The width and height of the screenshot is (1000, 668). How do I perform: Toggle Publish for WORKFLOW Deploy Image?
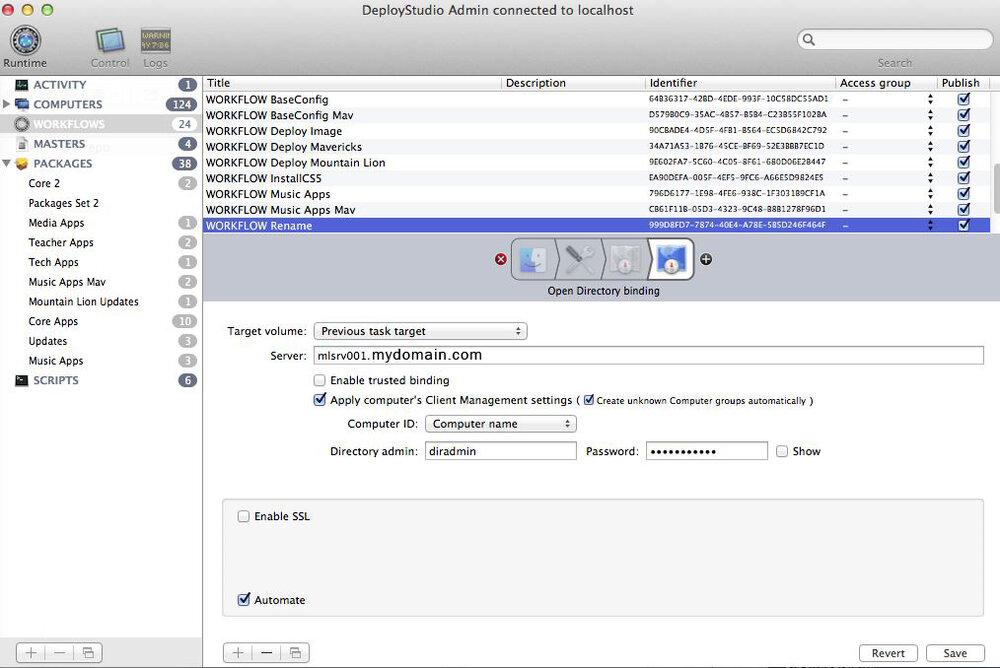click(964, 130)
